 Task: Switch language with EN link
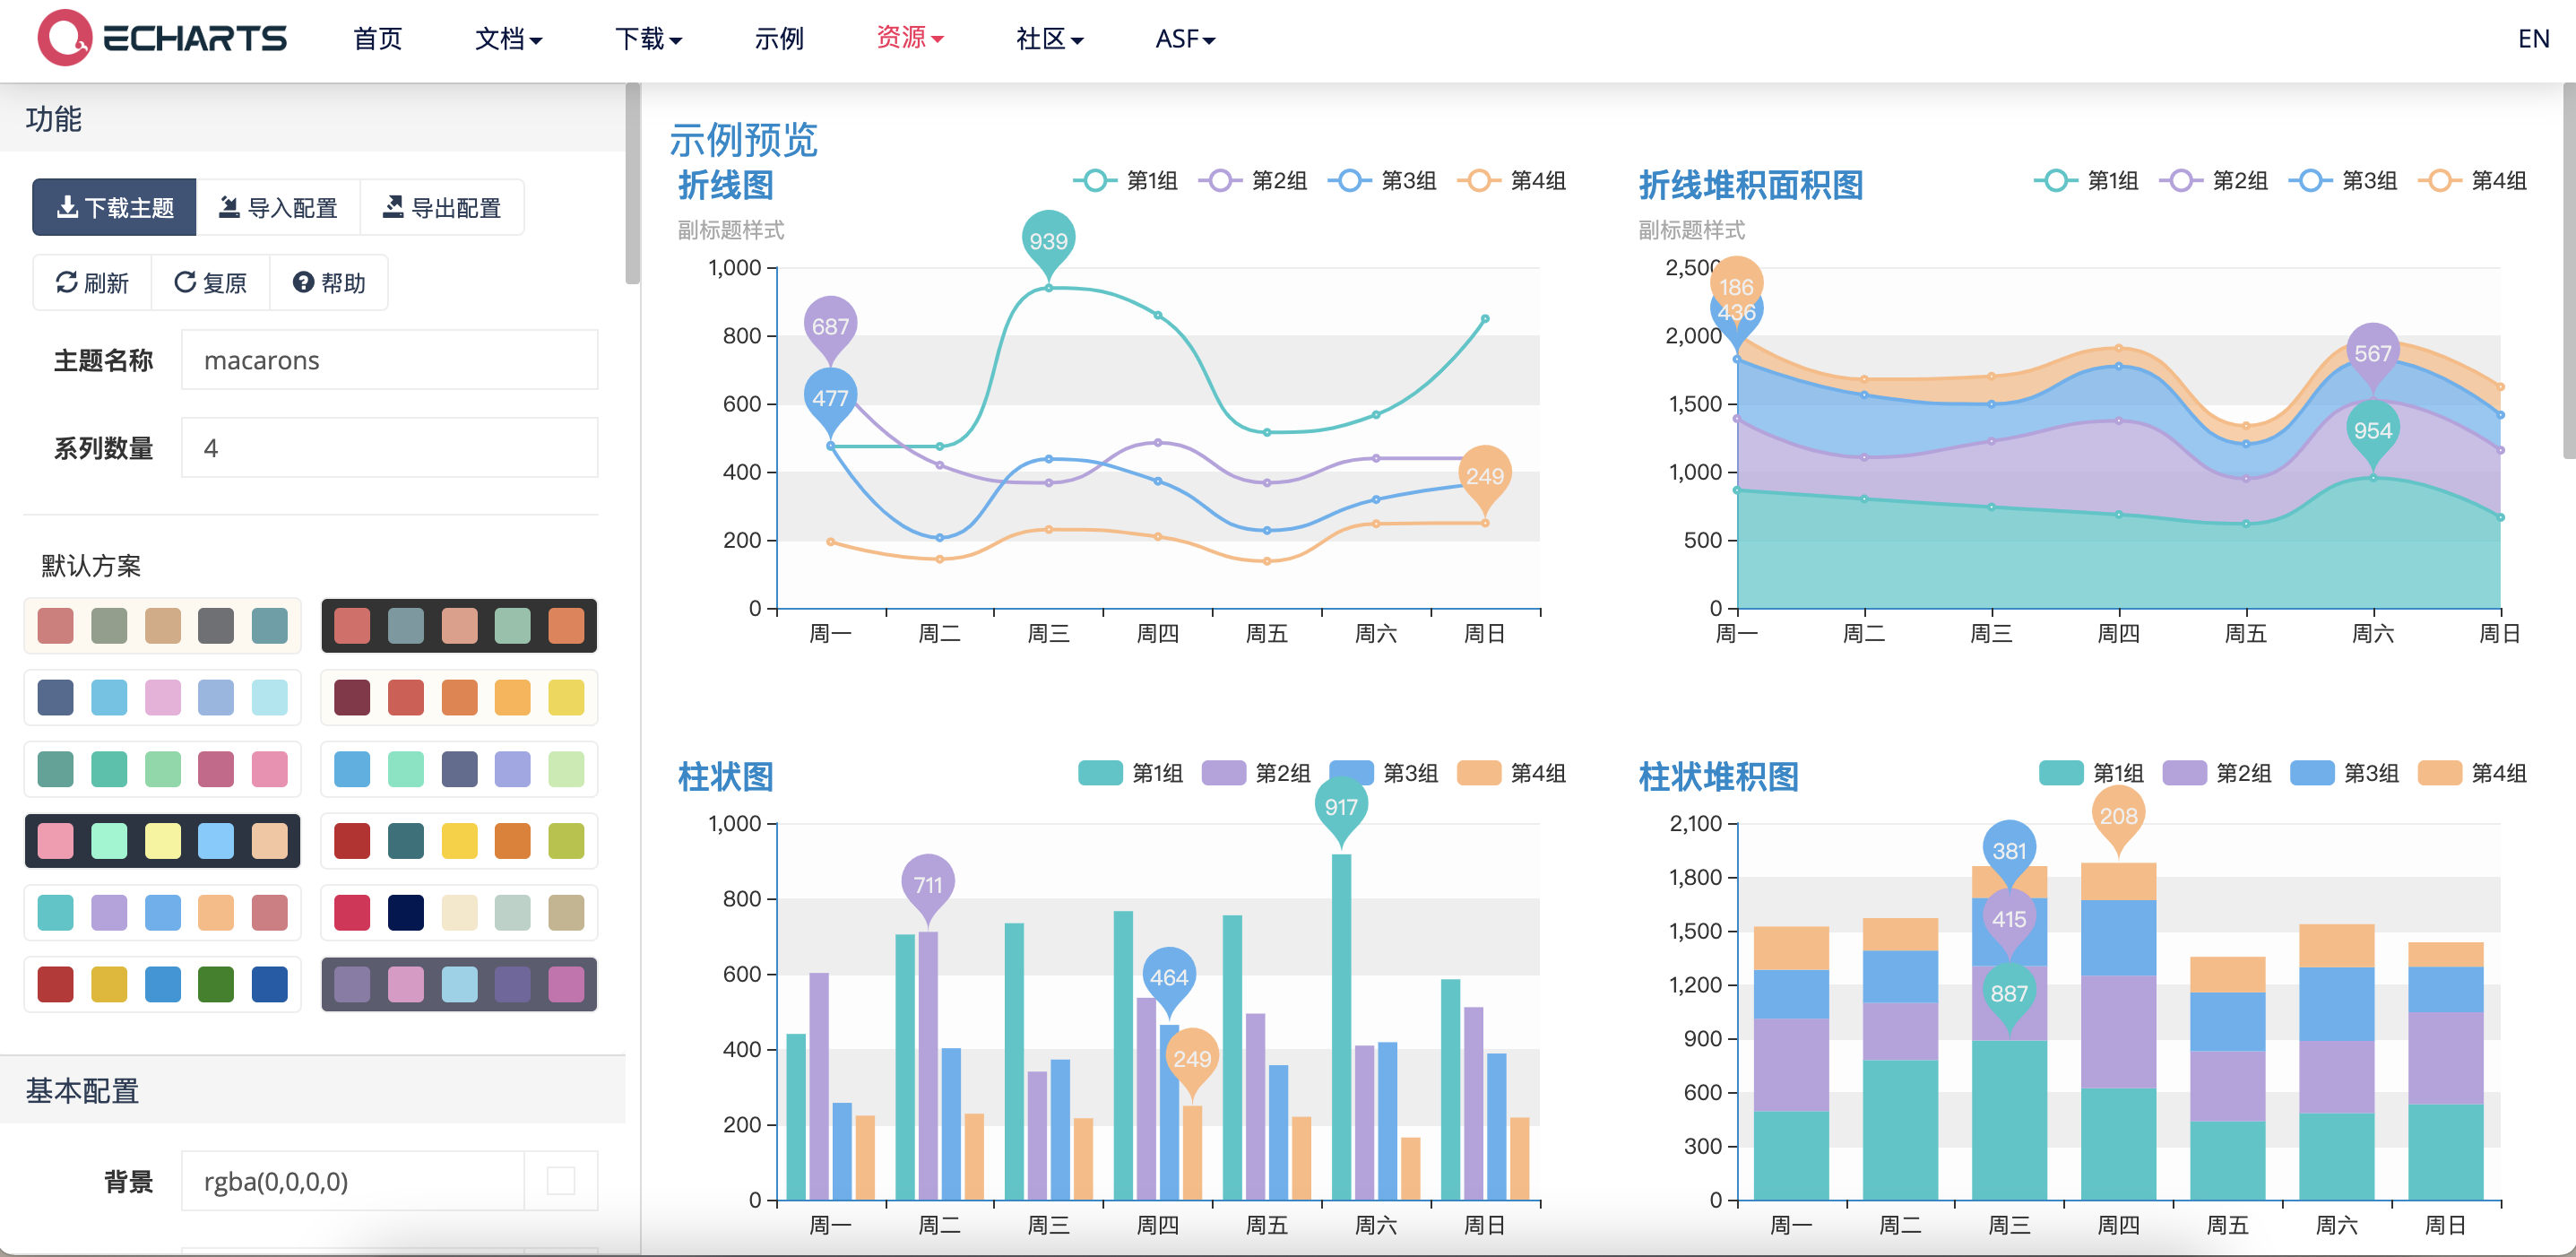pos(2532,39)
